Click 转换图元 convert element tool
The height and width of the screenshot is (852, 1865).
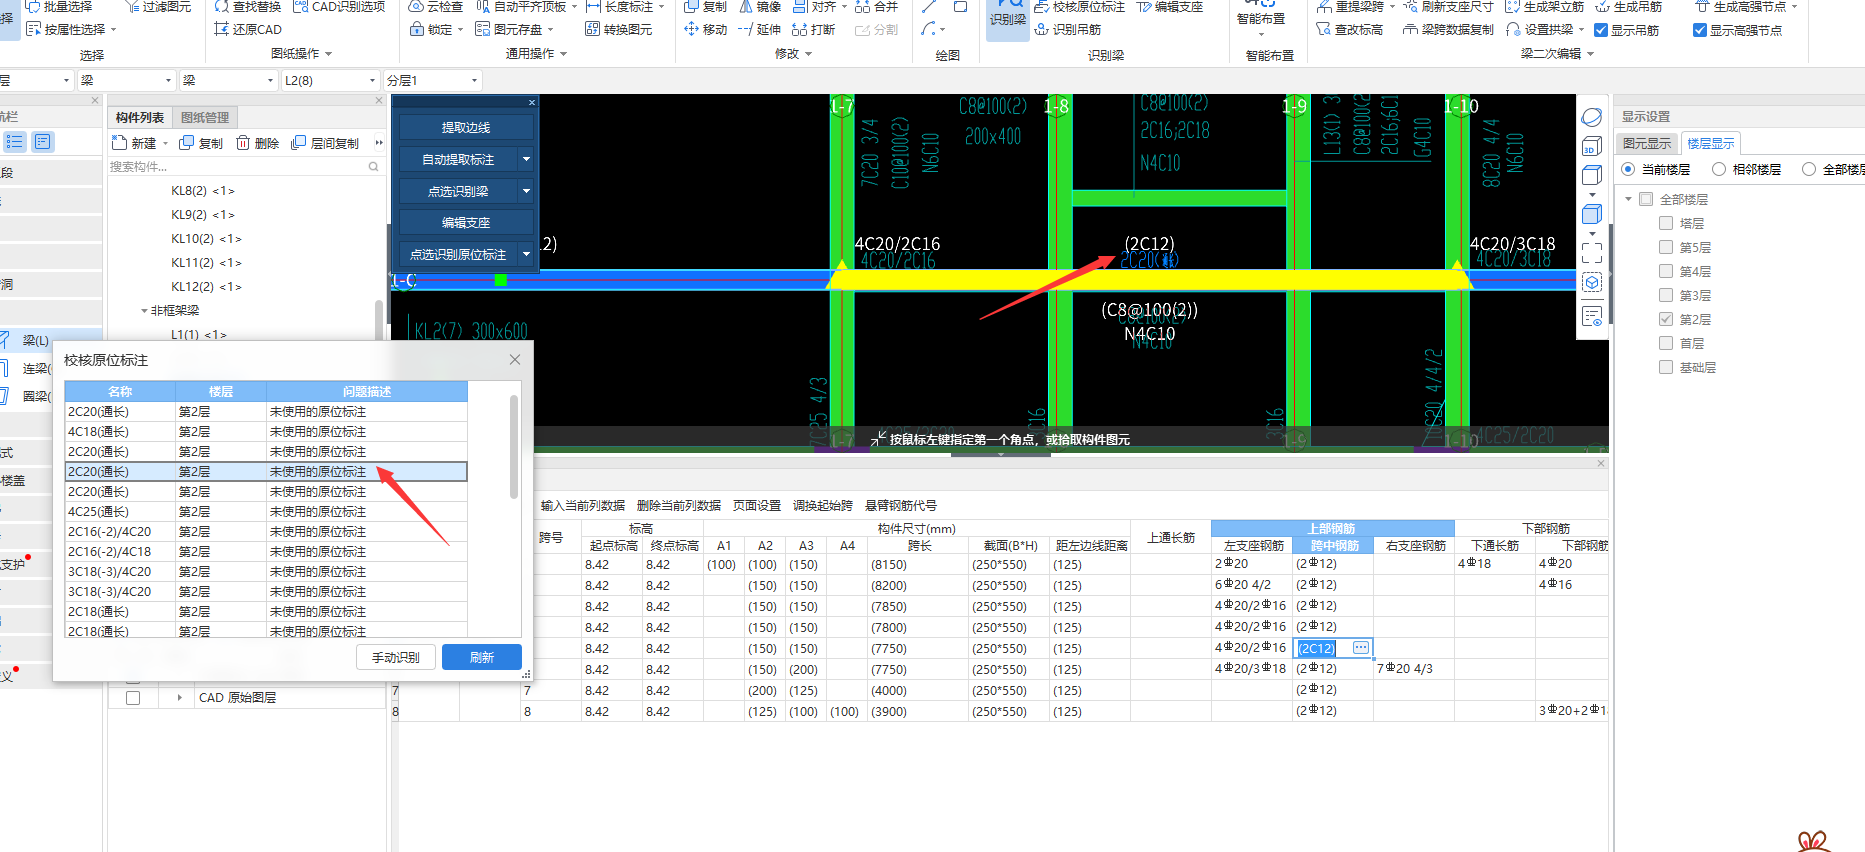point(619,29)
